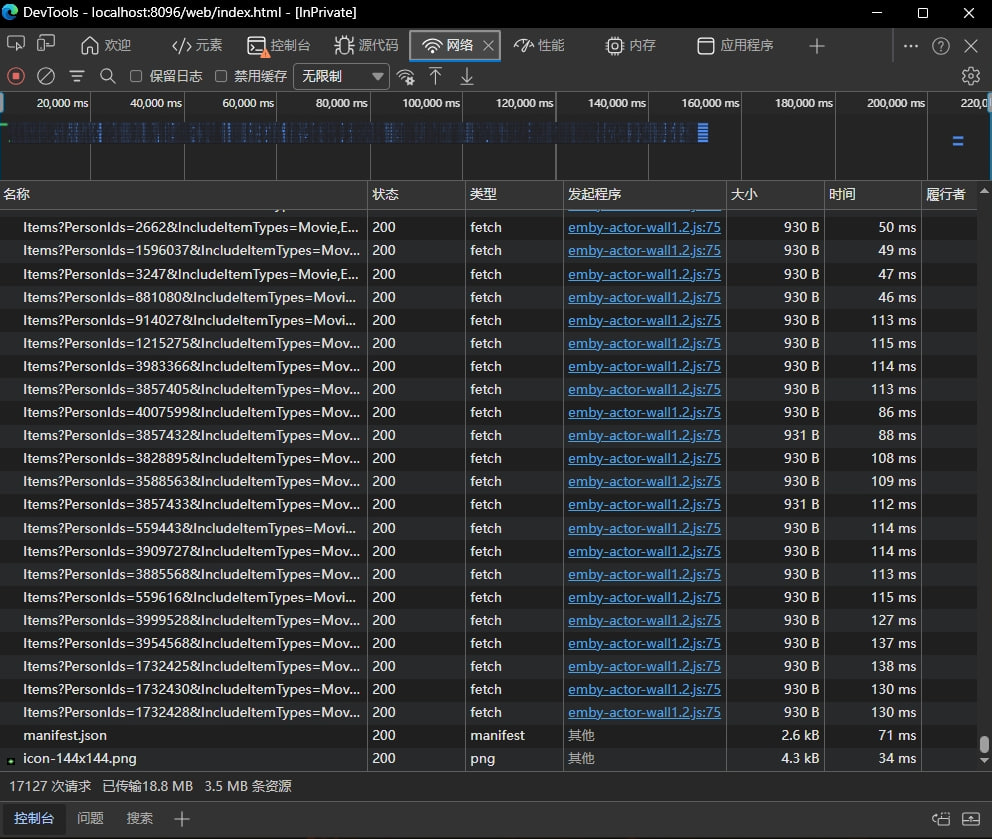Screen dimensions: 992x839
Task: Open network search magnifier
Action: (x=108, y=77)
